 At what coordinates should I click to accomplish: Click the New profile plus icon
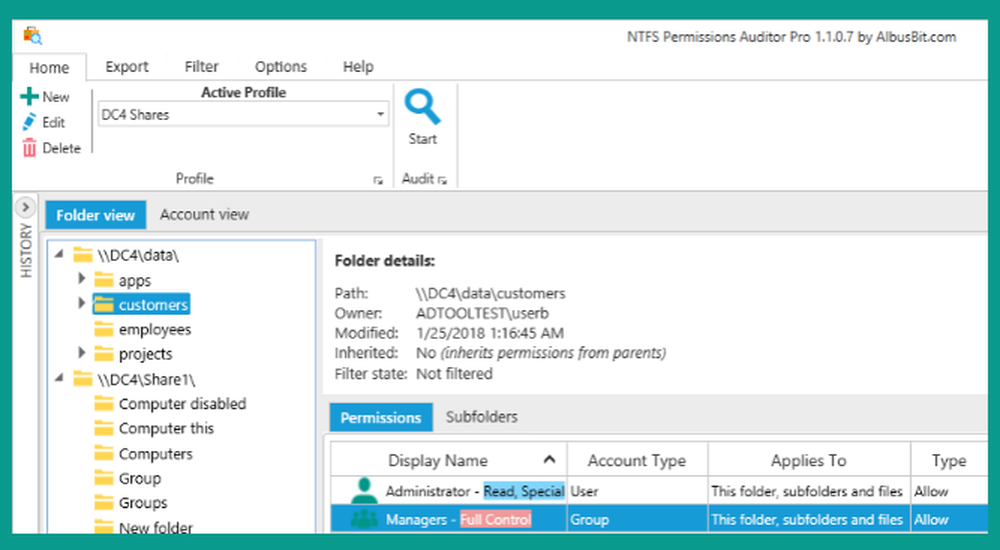[x=30, y=97]
